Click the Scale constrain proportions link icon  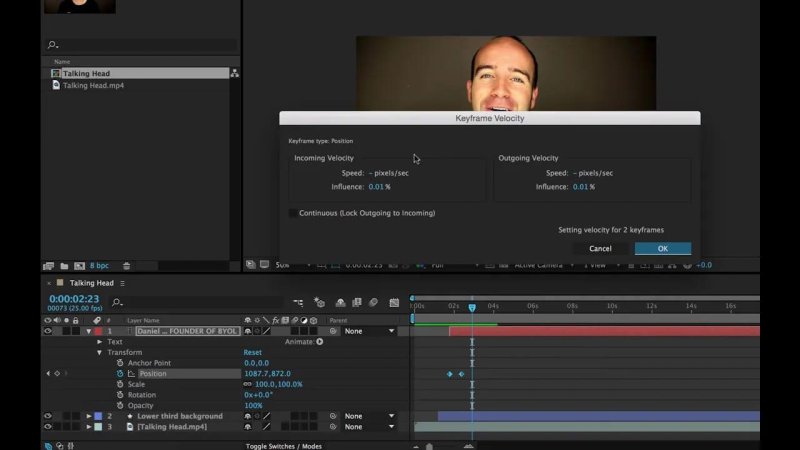(x=247, y=384)
